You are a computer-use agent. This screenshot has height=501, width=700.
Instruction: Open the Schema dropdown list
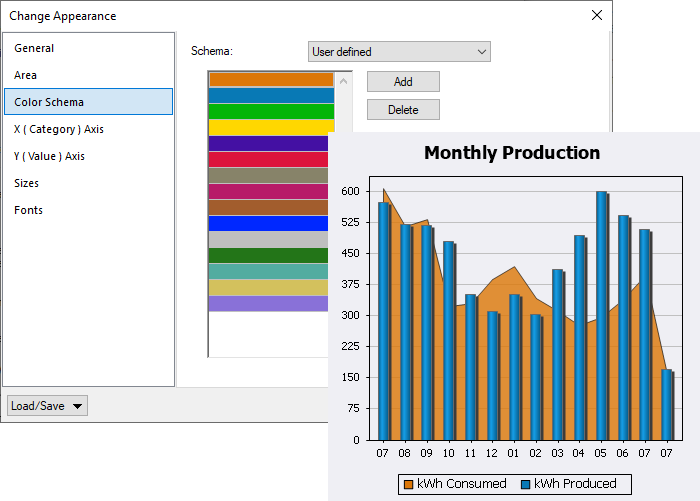[x=399, y=52]
